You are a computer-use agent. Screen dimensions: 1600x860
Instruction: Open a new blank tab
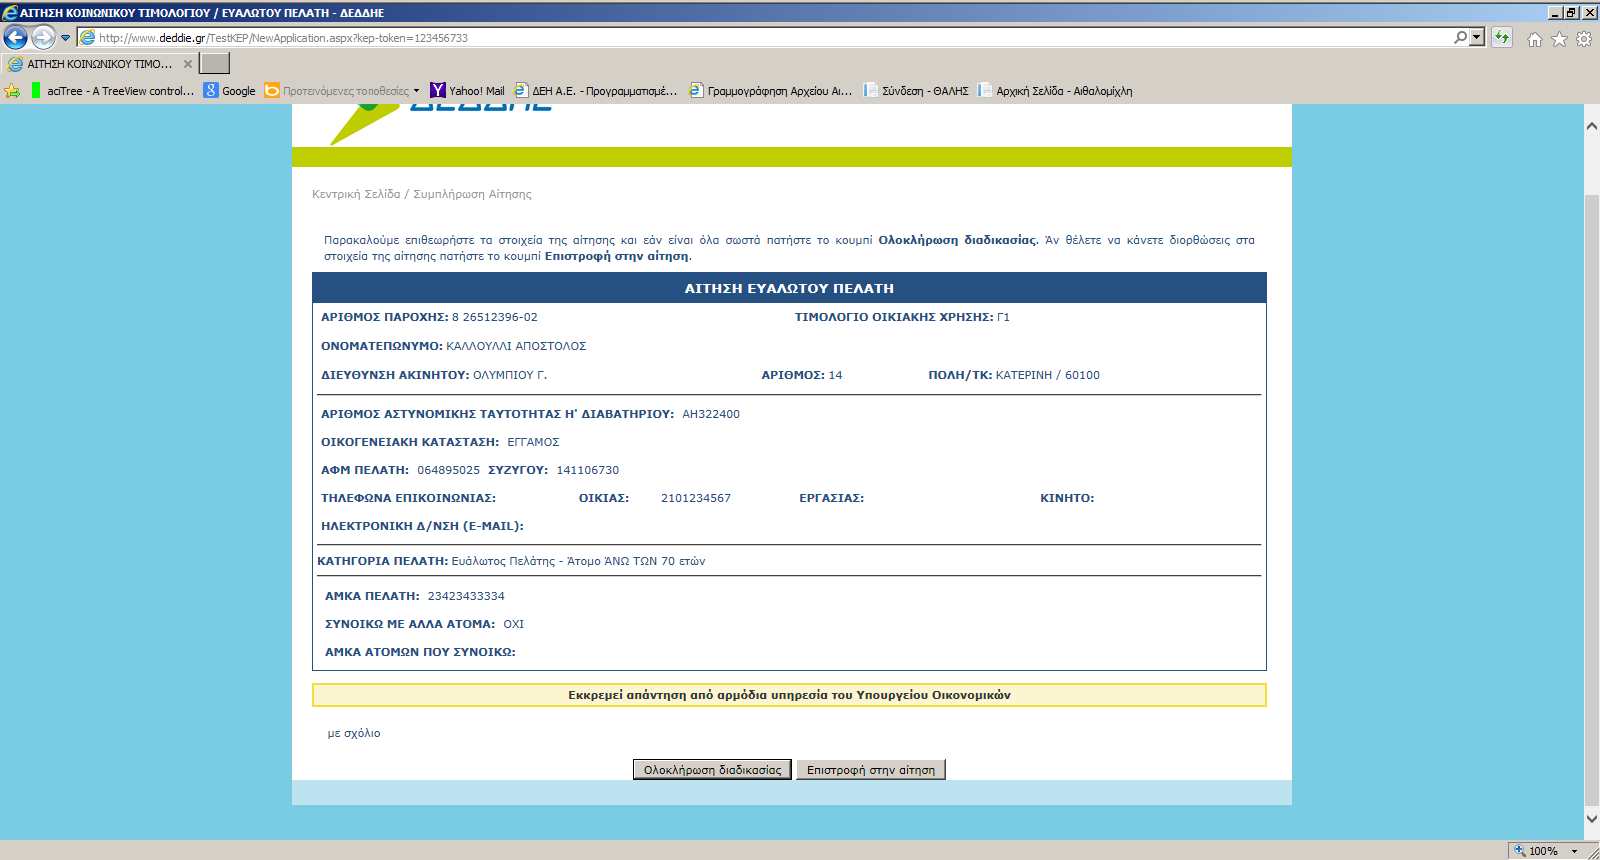coord(214,63)
